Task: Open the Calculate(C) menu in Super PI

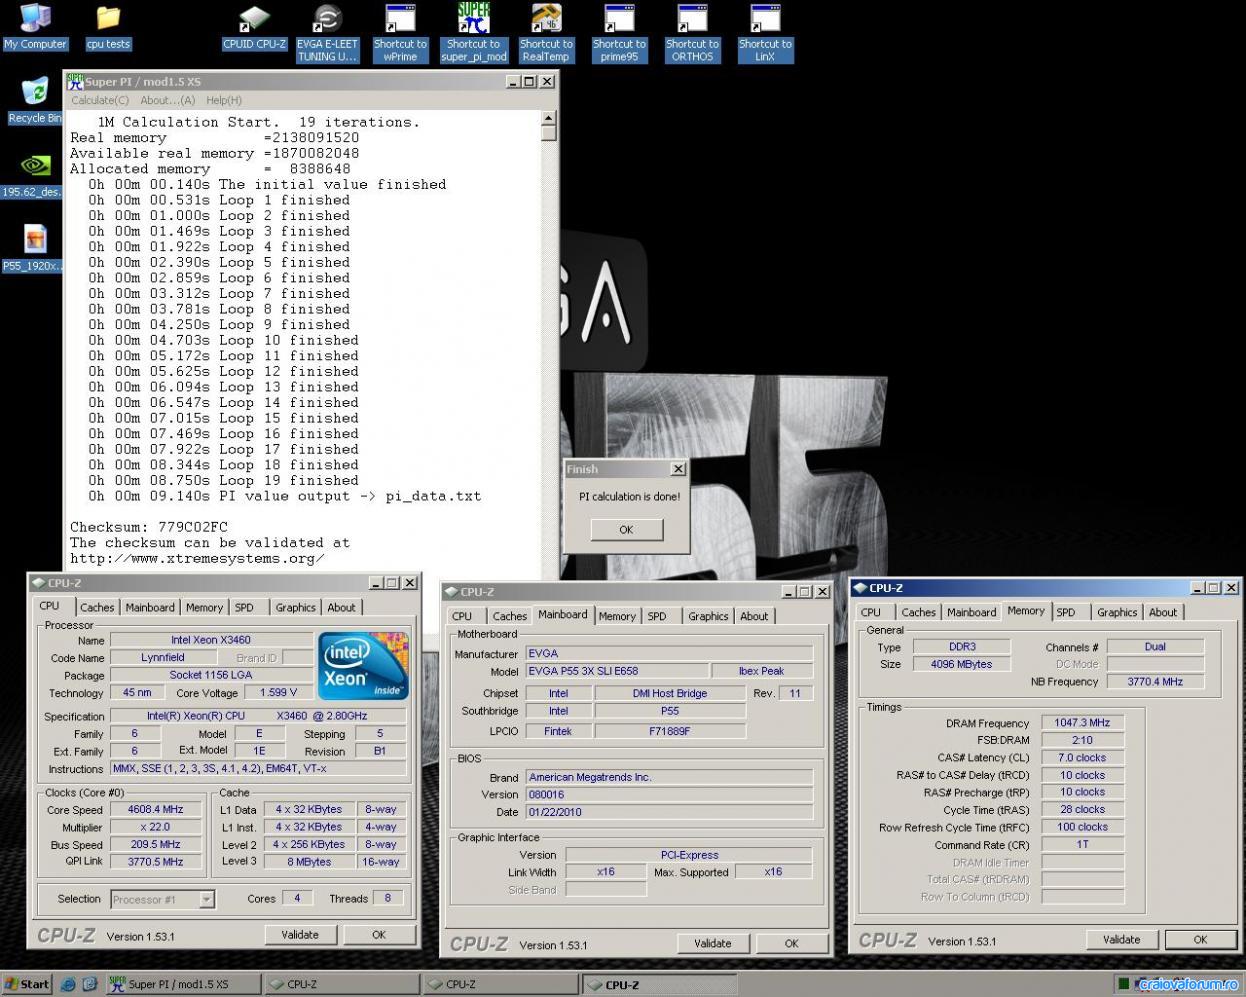Action: tap(100, 100)
